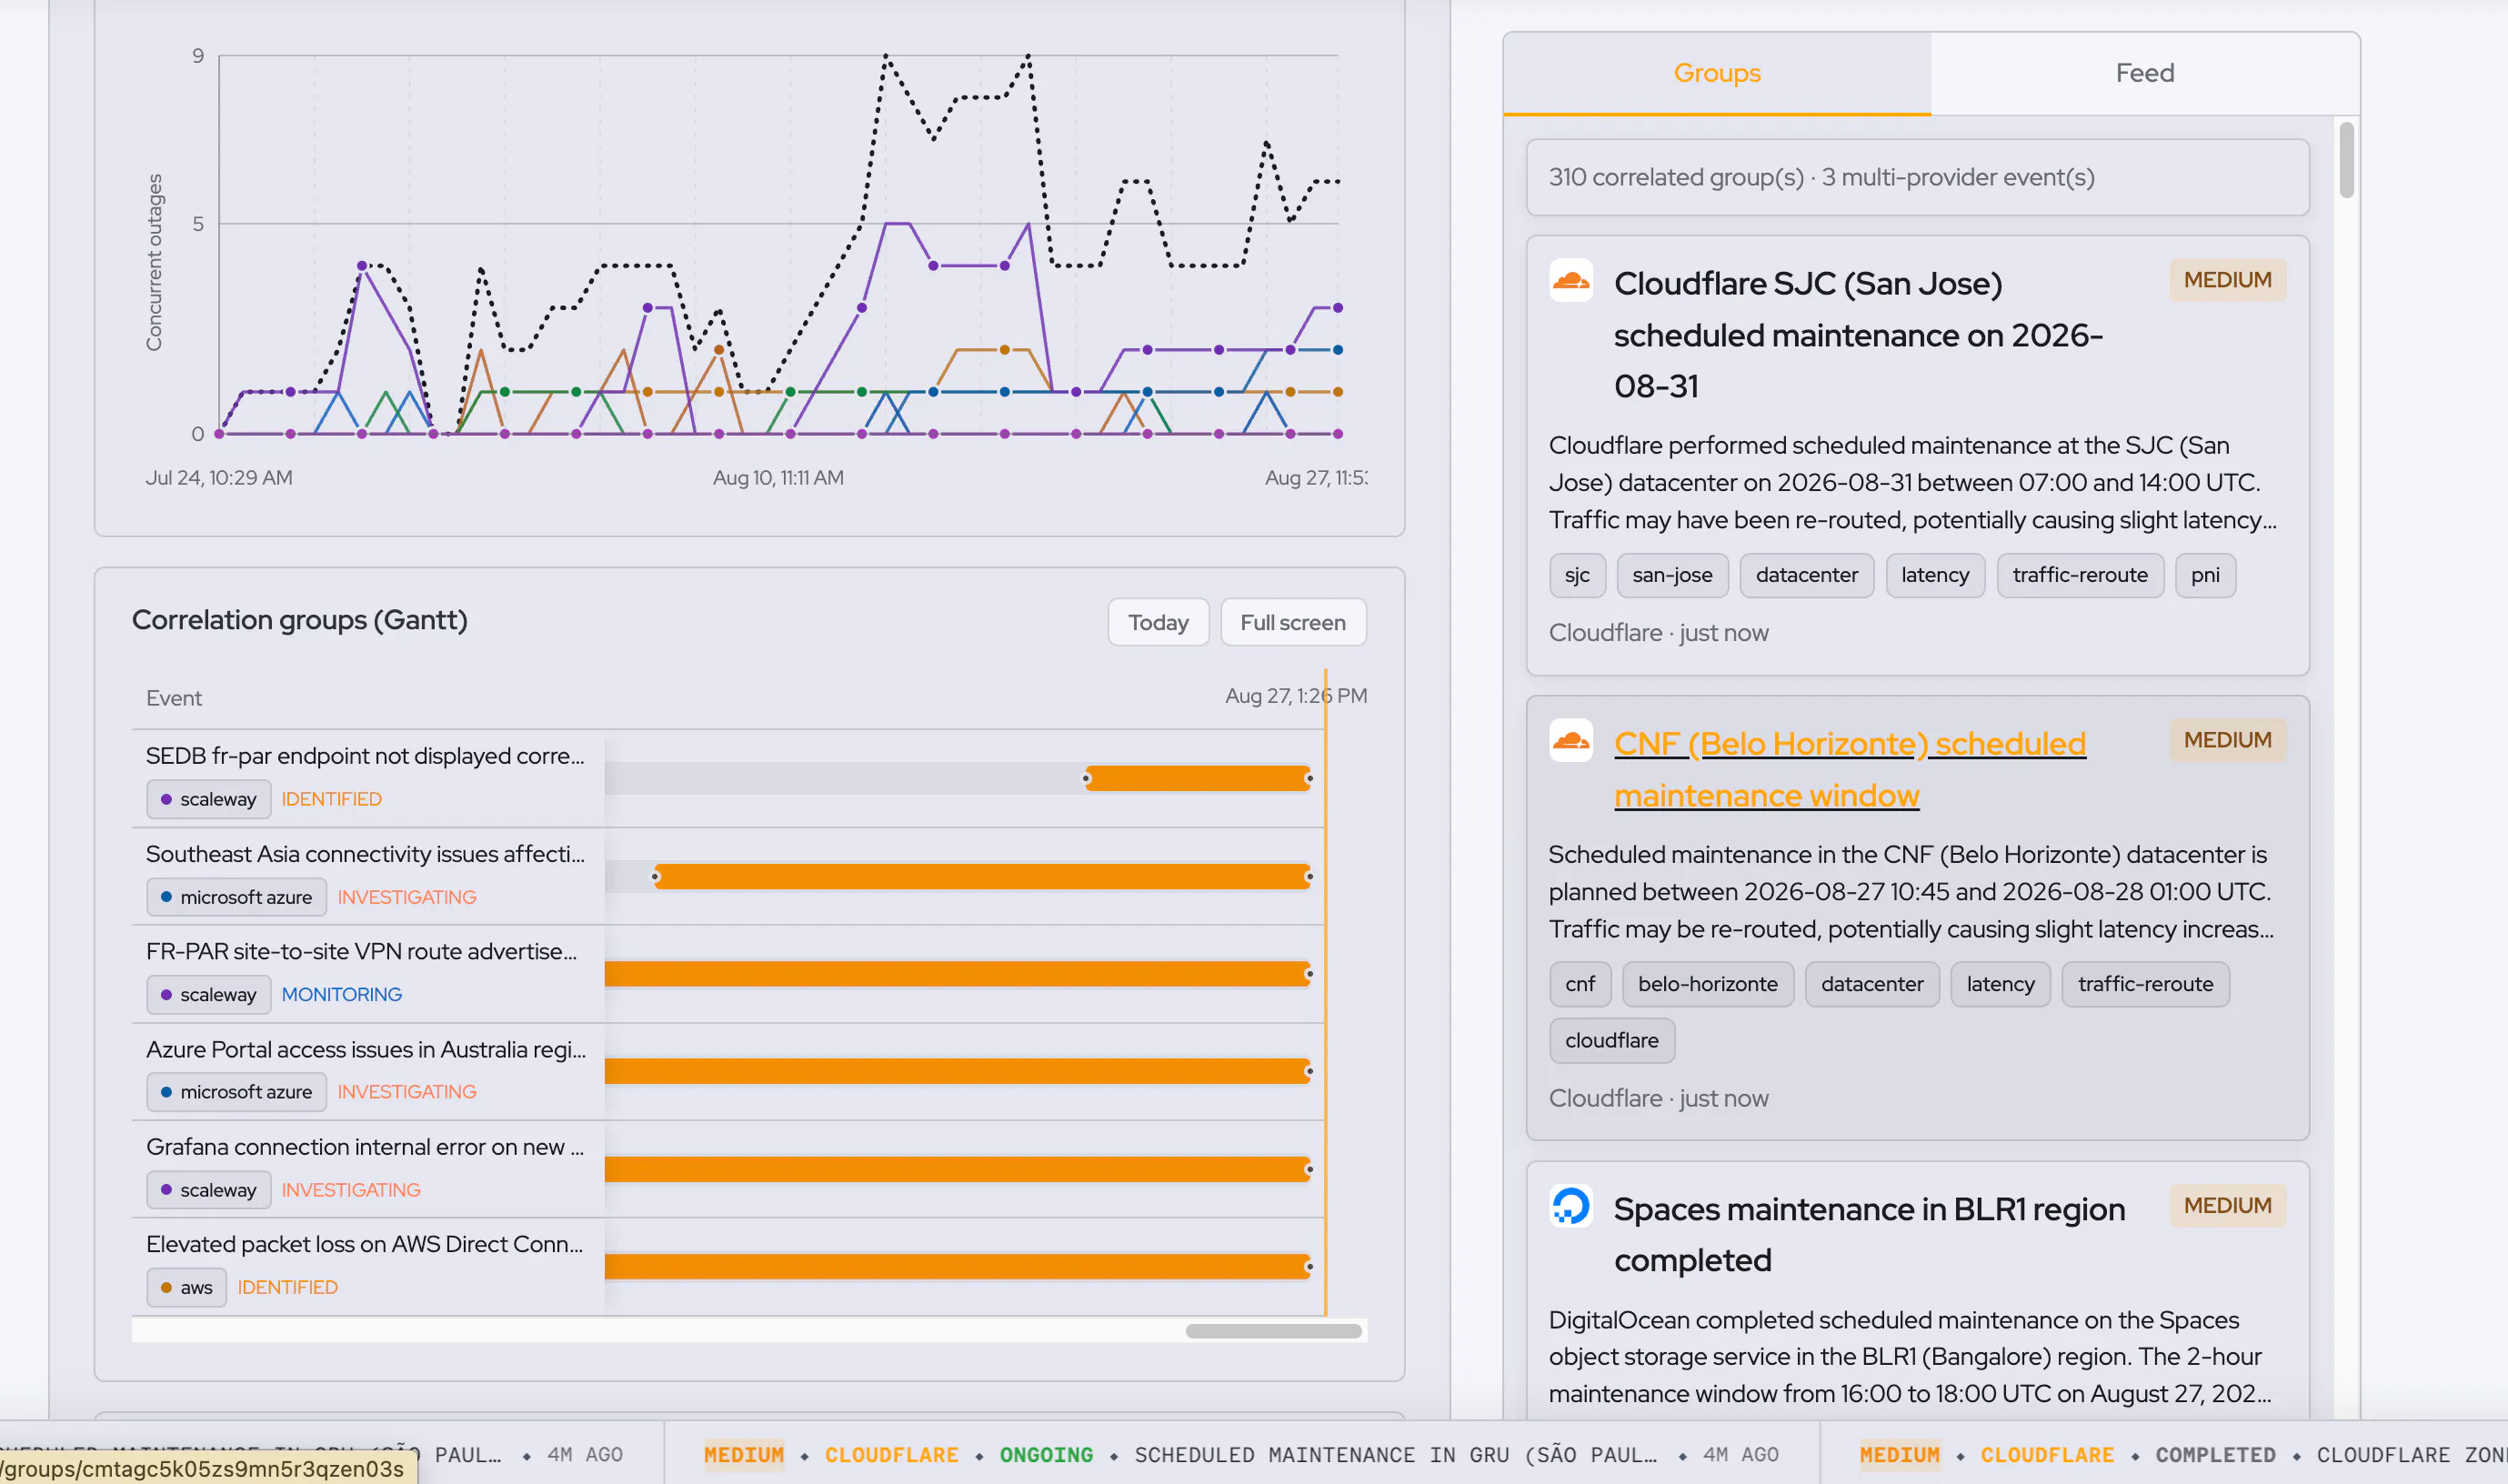
Task: Select the cnf tag
Action: (x=1580, y=984)
